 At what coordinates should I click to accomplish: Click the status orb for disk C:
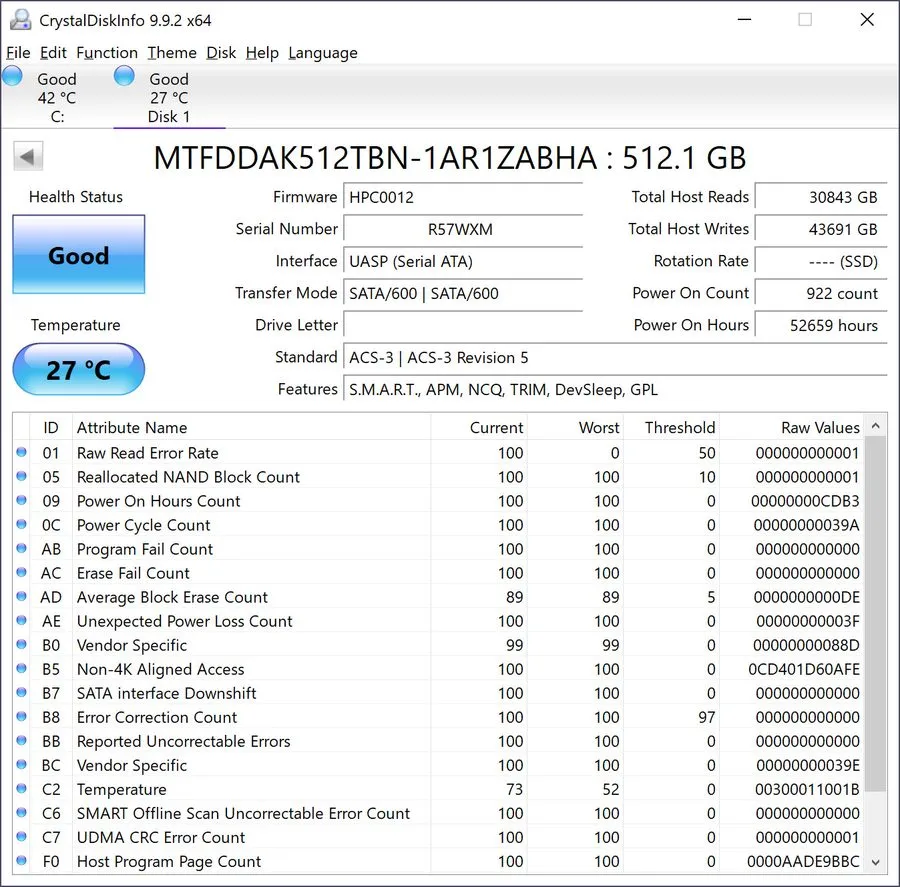12,76
